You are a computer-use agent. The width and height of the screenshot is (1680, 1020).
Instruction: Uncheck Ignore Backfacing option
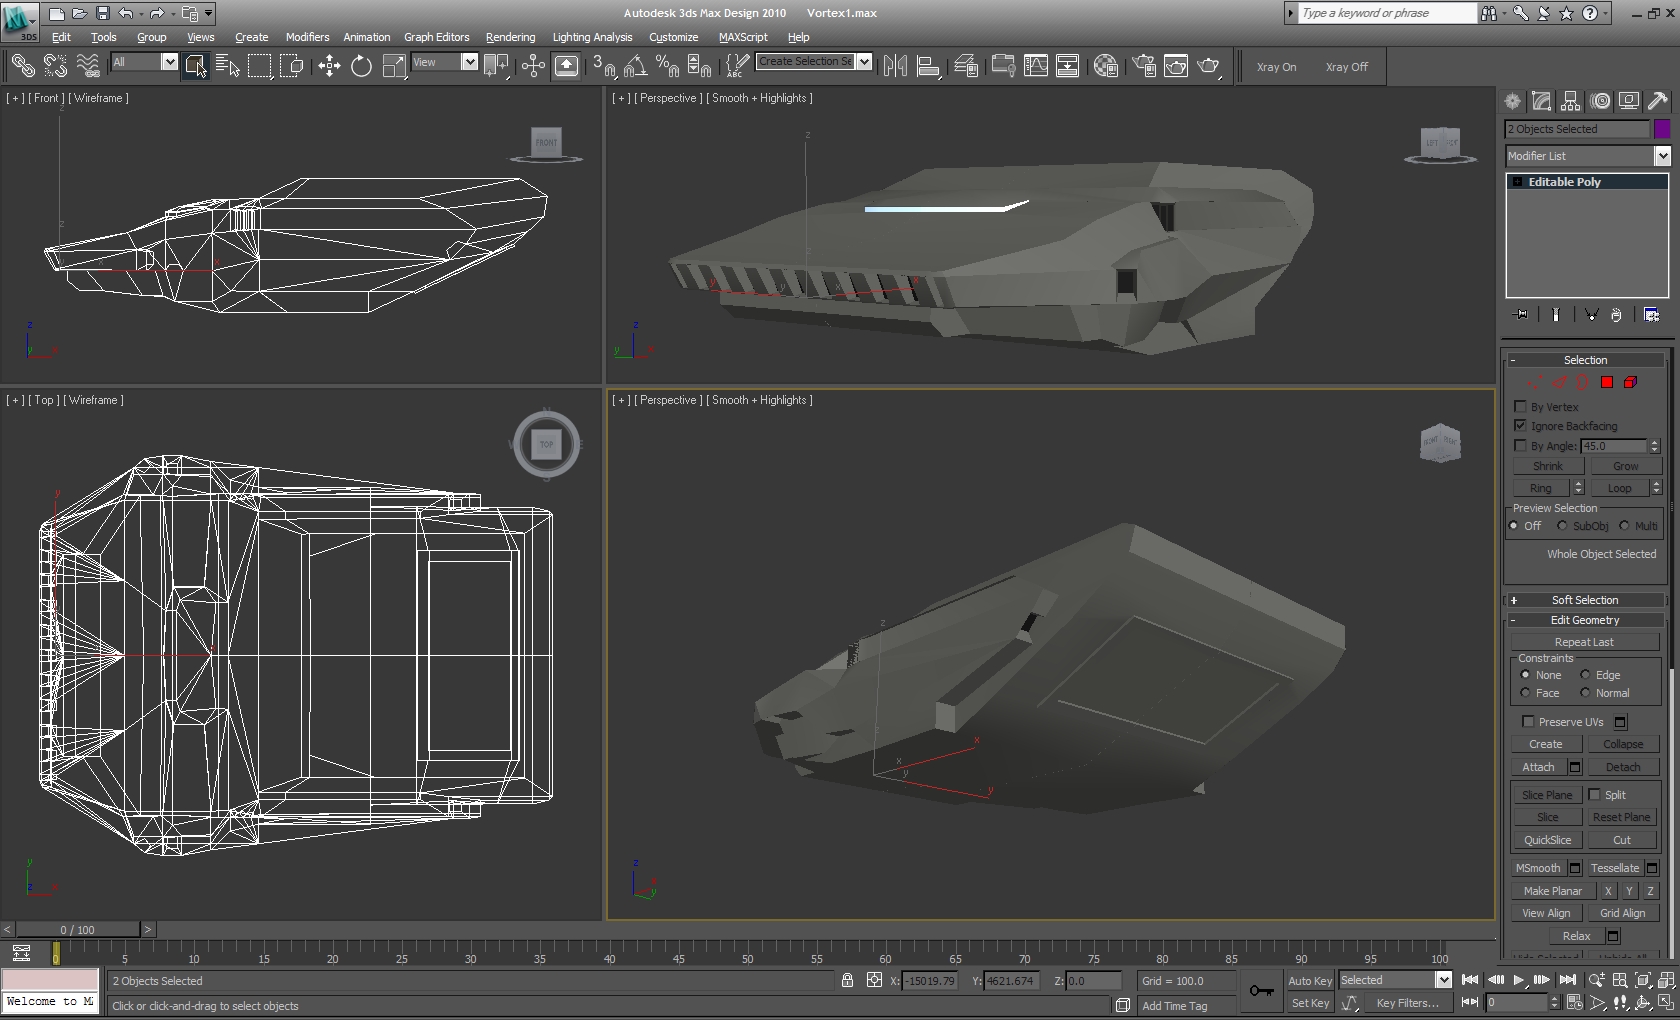[x=1520, y=426]
